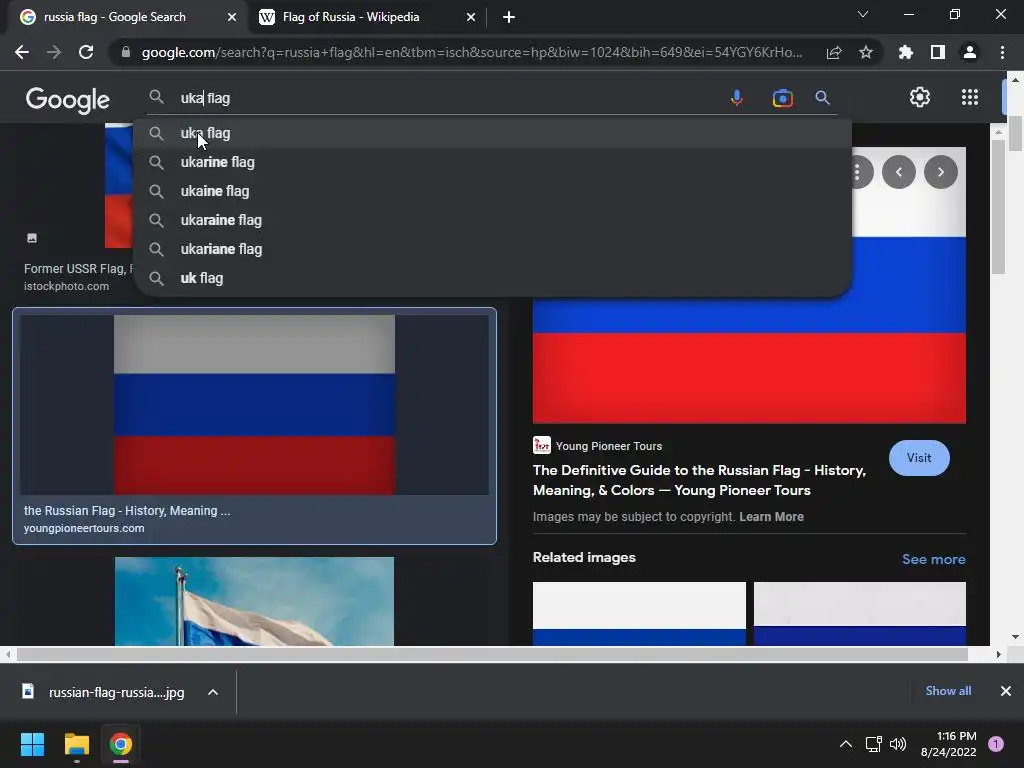The width and height of the screenshot is (1024, 768).
Task: Open youngpioneertours.com source caption
Action: tap(84, 528)
